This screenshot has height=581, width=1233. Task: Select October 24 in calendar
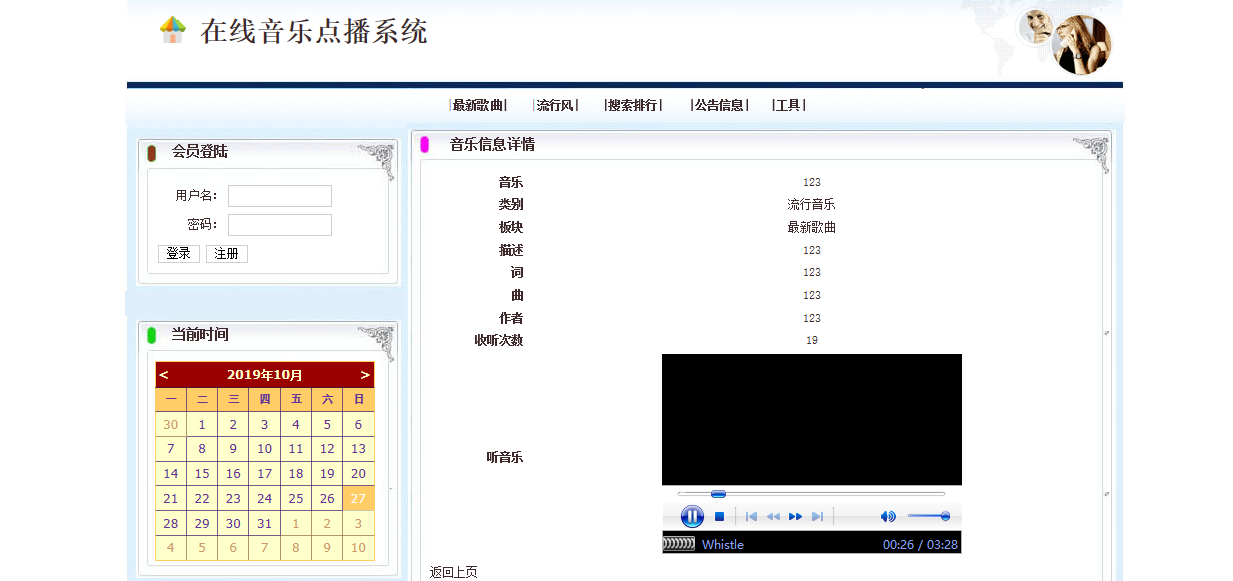click(264, 498)
